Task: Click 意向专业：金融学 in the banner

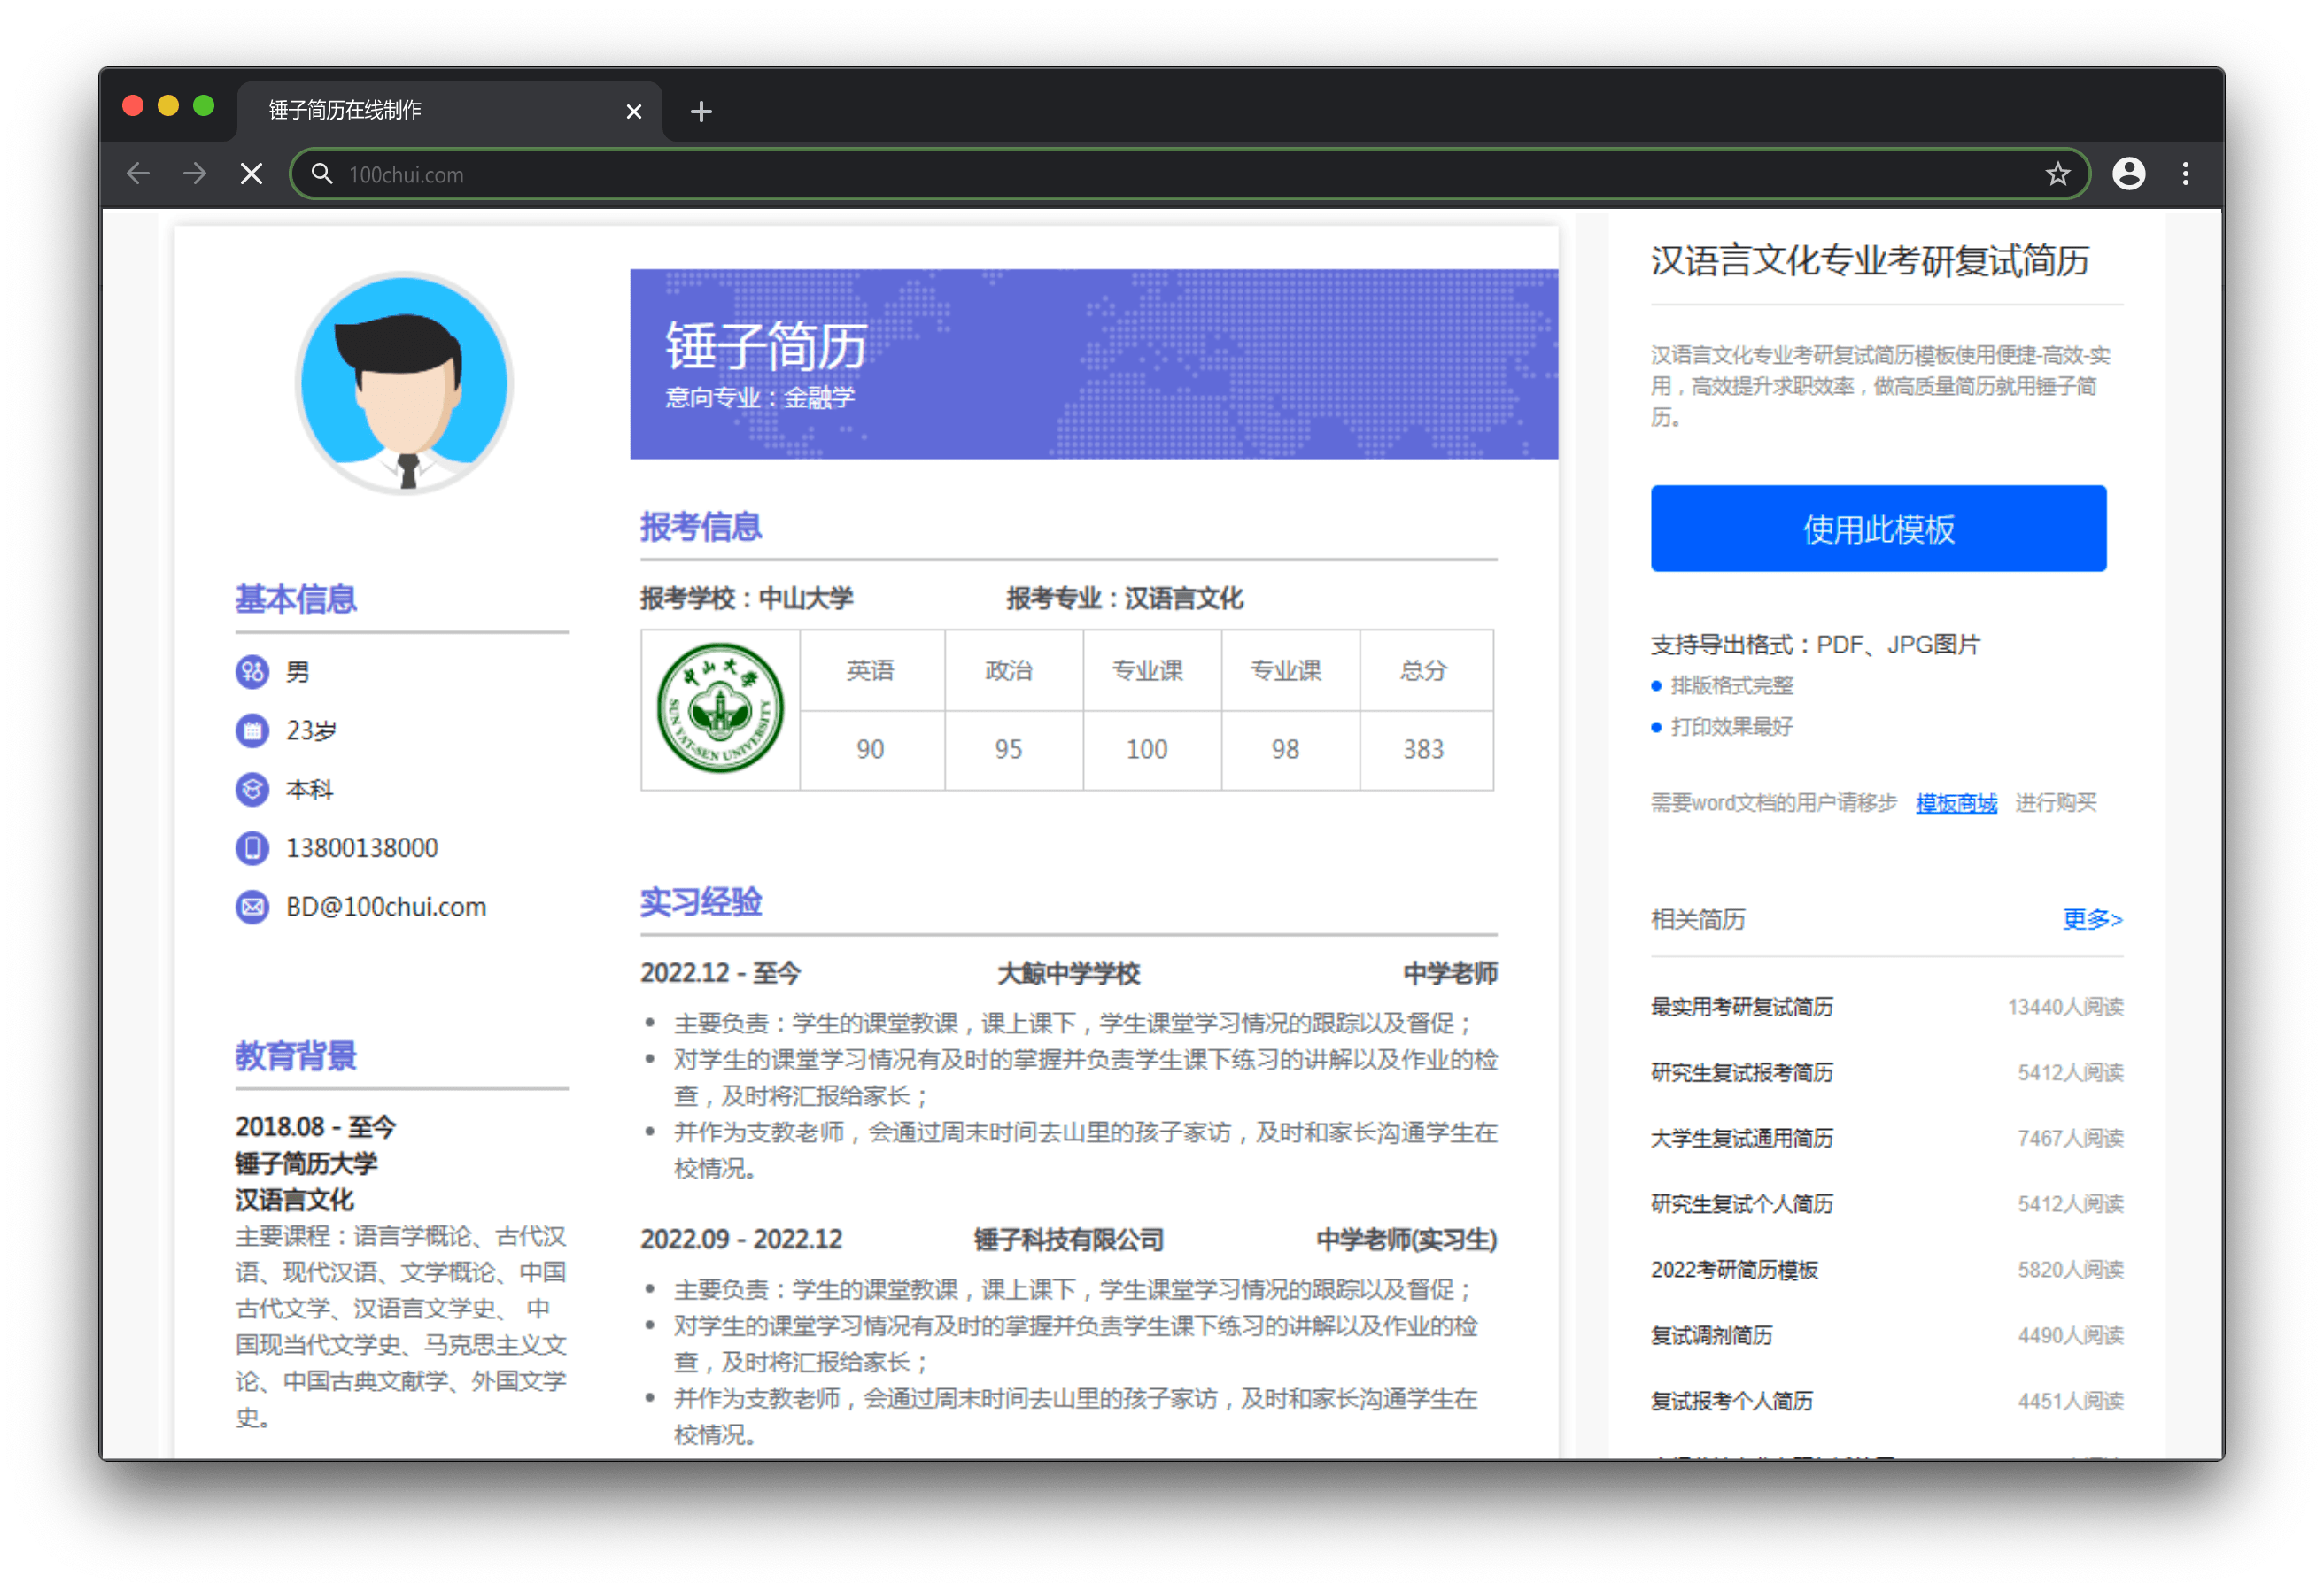Action: tap(760, 398)
